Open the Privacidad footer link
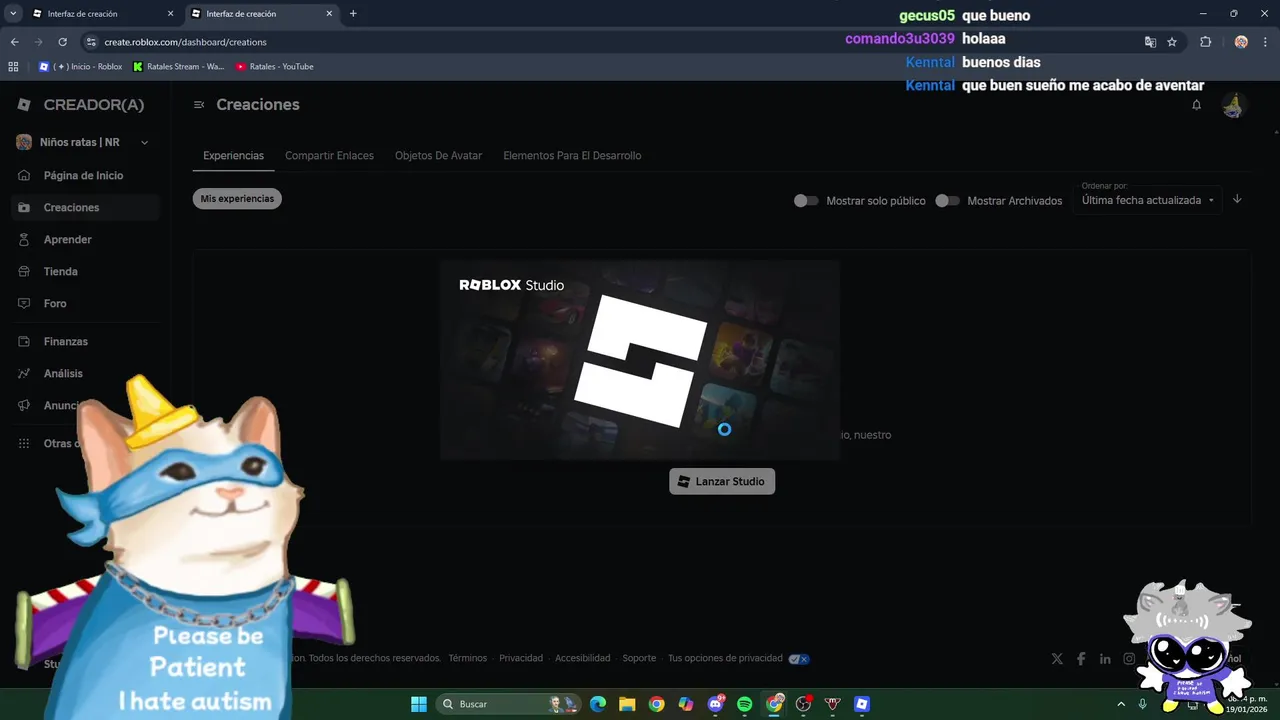This screenshot has width=1280, height=720. 521,658
